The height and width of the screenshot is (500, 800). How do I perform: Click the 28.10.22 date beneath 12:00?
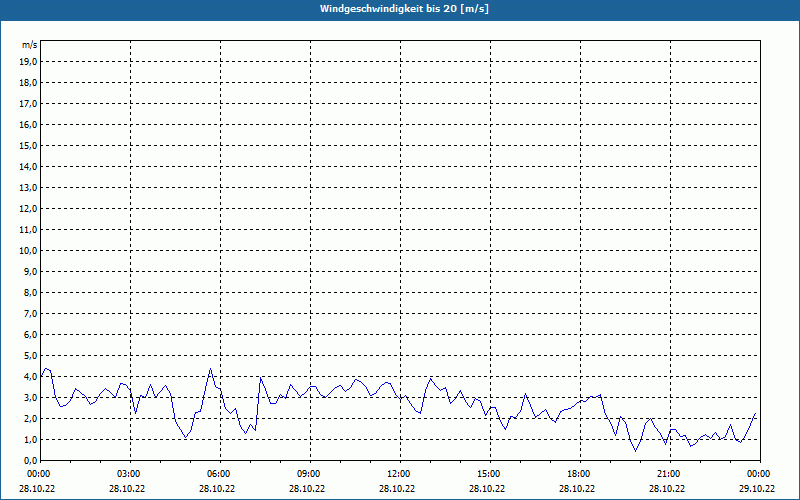pos(397,488)
